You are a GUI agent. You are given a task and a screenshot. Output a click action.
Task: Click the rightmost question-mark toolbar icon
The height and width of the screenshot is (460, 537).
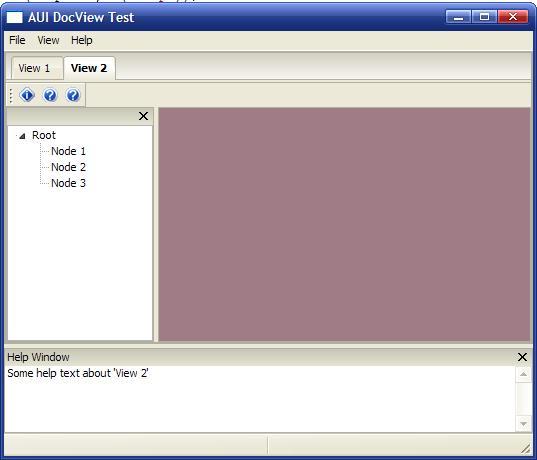coord(73,95)
